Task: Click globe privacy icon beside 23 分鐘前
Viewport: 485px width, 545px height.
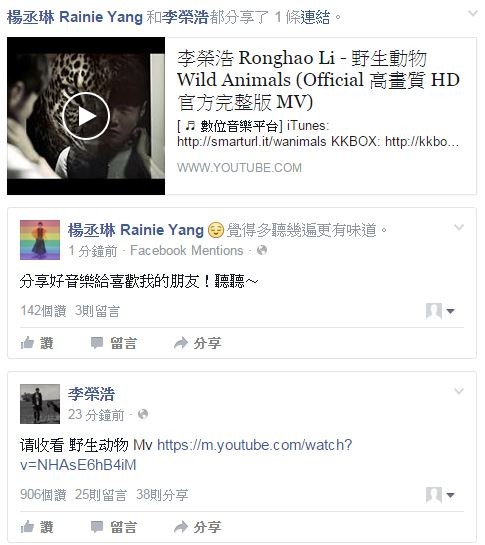Action: (143, 414)
